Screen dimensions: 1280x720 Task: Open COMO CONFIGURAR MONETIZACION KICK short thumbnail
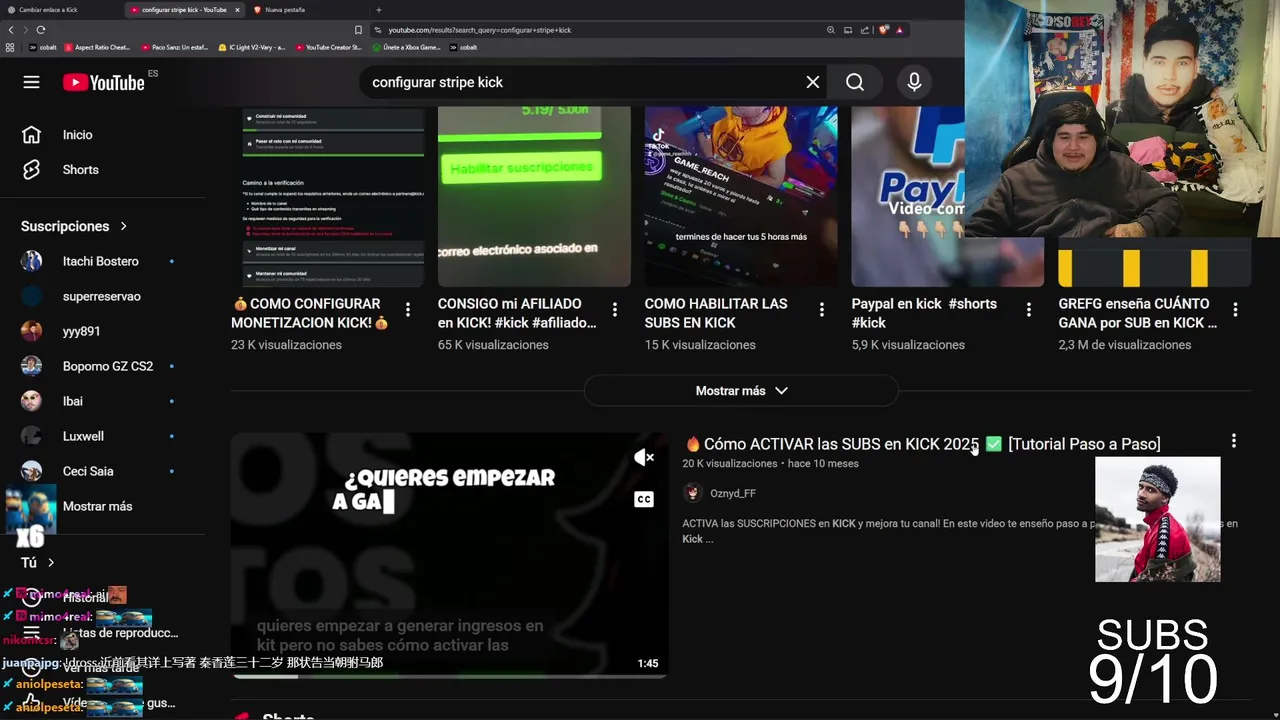(x=327, y=196)
